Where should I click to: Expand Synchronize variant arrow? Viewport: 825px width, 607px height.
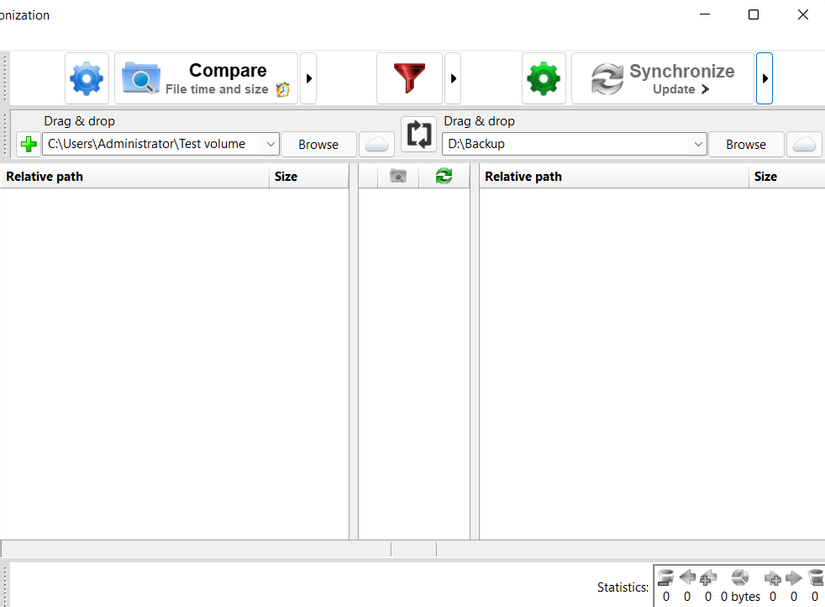pyautogui.click(x=764, y=78)
